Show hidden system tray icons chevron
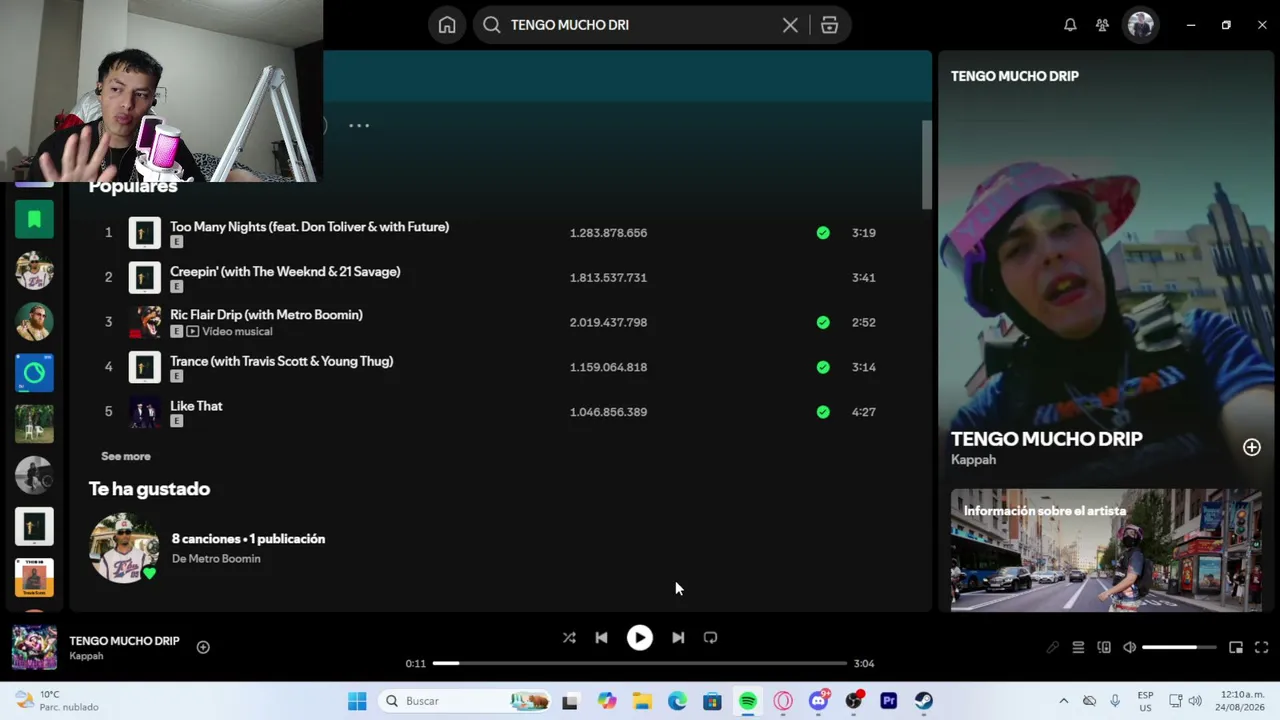Screen dimensions: 1280x720 1063,701
